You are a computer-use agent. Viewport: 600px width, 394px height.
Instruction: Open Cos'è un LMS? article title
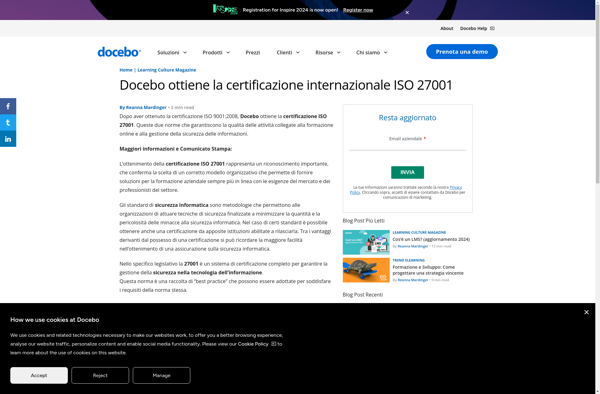(431, 239)
